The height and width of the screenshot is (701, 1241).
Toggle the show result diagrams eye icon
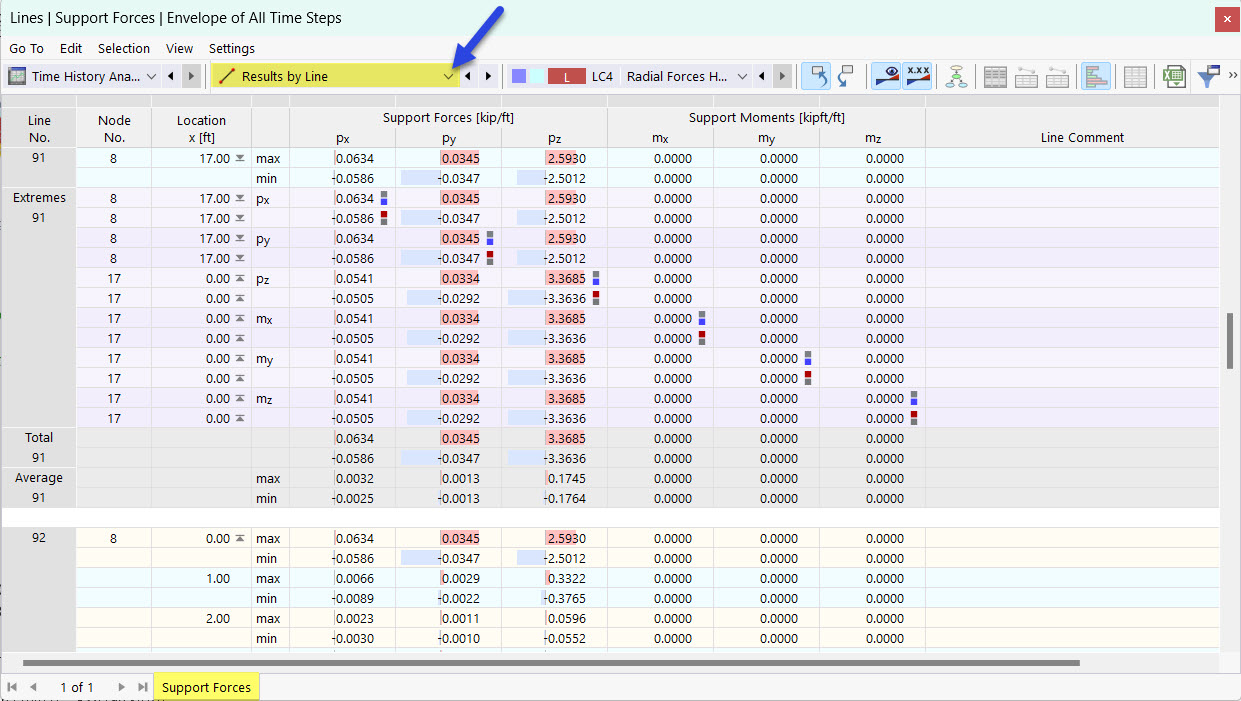tap(889, 76)
